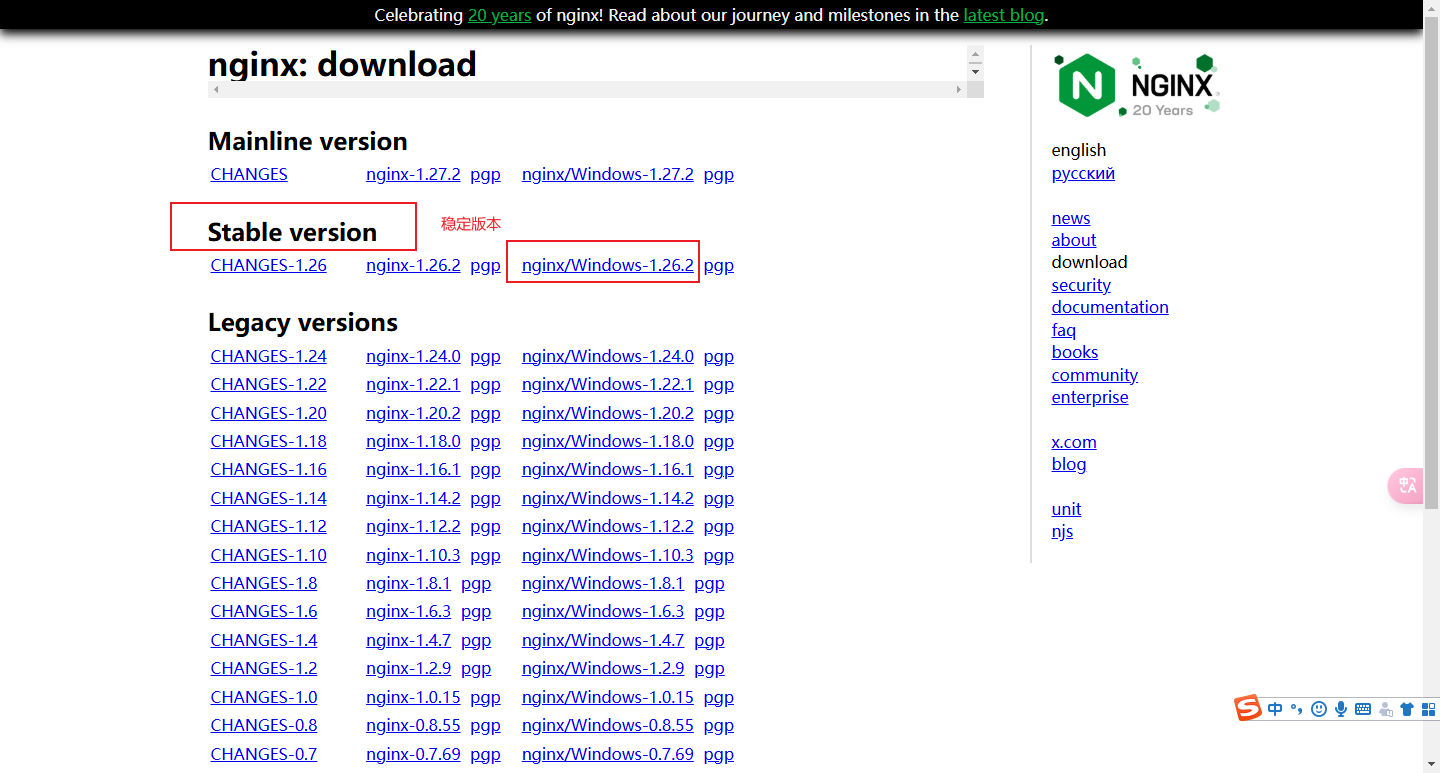Download nginx/Windows-1.27.2 mainline version
Viewport: 1440px width, 773px height.
click(x=607, y=174)
